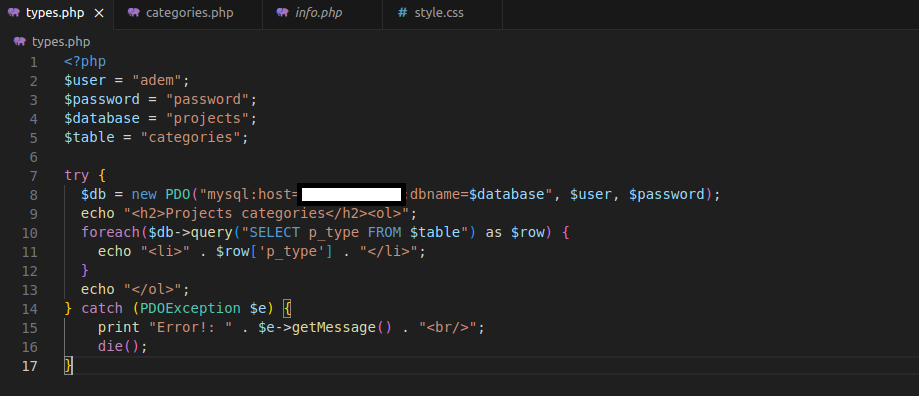Click the "categories" string on line 5

click(x=190, y=137)
